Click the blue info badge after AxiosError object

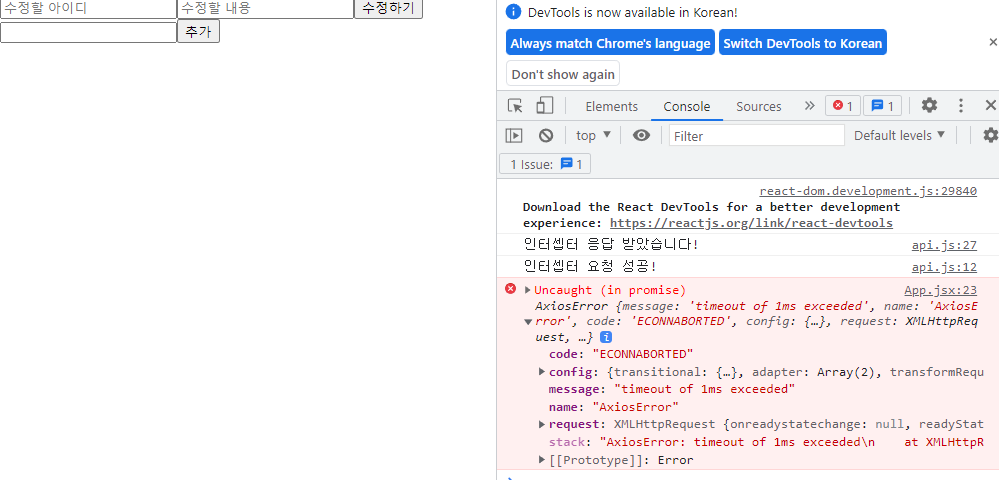tap(608, 337)
